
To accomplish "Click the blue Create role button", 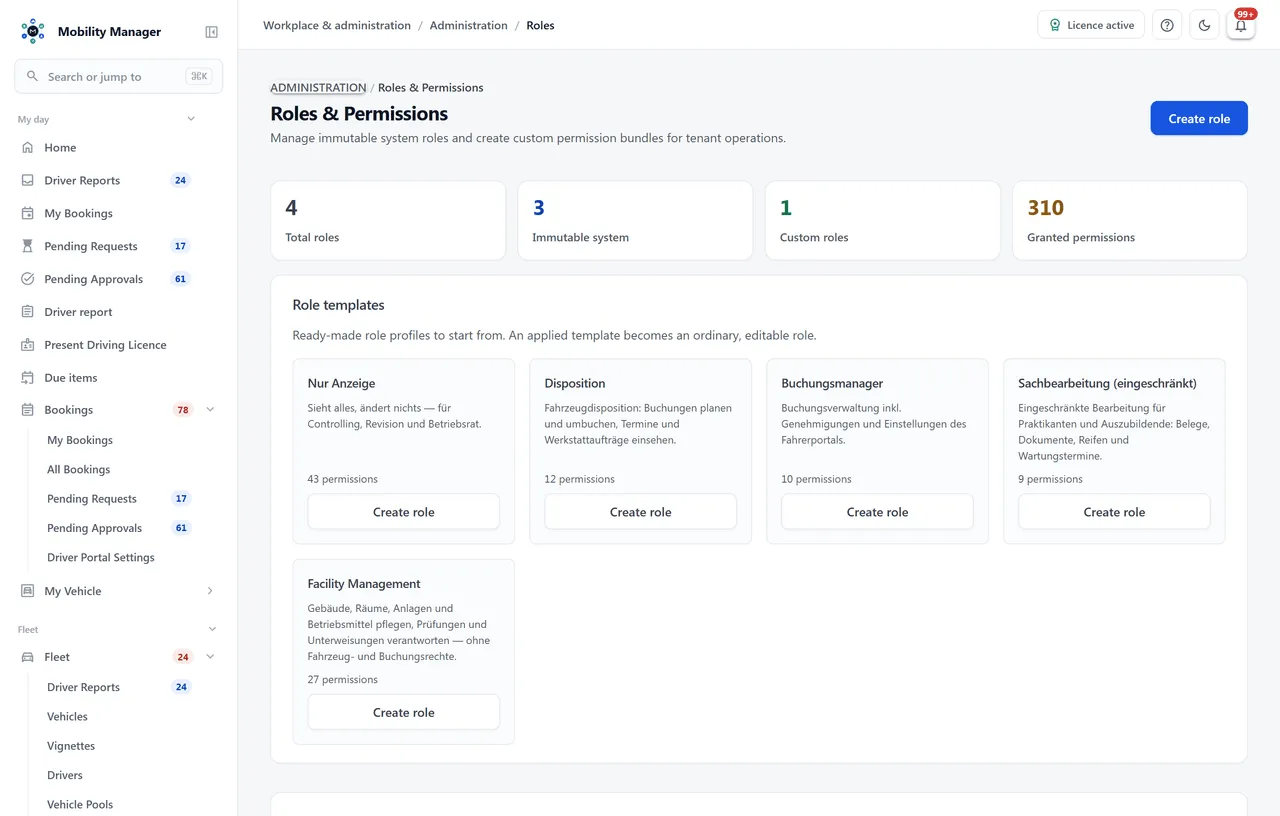I will coord(1199,118).
